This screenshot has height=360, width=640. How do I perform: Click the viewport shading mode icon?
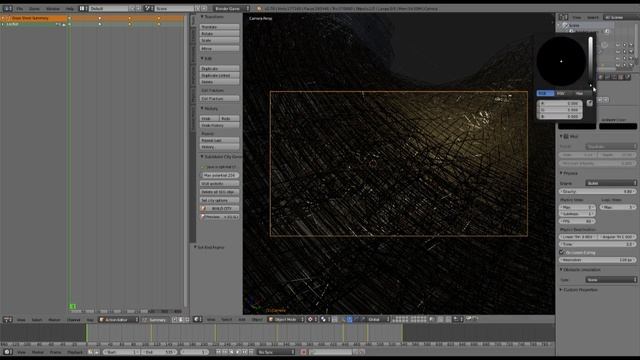(312, 319)
